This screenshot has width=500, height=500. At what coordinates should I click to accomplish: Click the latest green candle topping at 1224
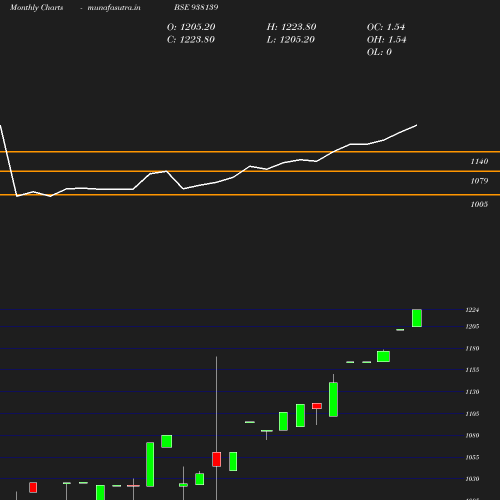417,318
